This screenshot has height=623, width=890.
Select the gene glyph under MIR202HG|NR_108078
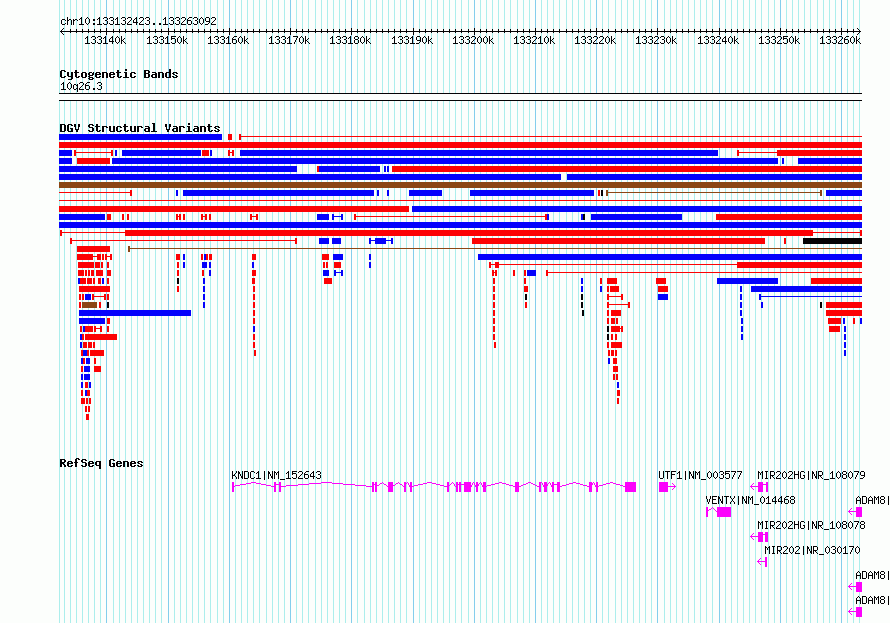pyautogui.click(x=759, y=537)
